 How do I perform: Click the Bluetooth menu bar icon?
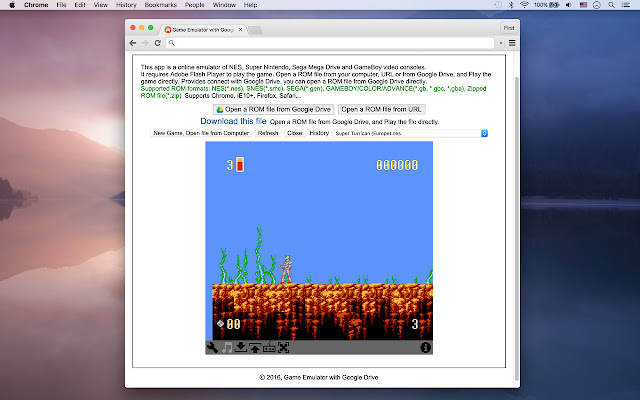click(511, 5)
